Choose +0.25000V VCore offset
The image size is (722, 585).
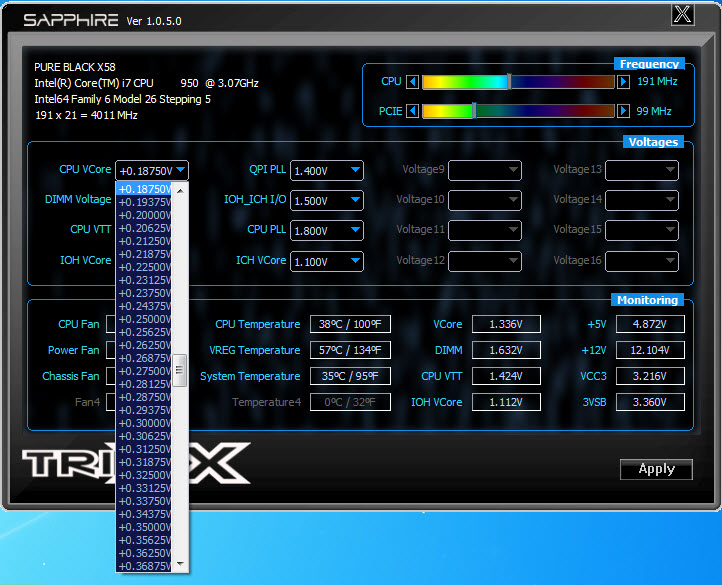[x=144, y=319]
